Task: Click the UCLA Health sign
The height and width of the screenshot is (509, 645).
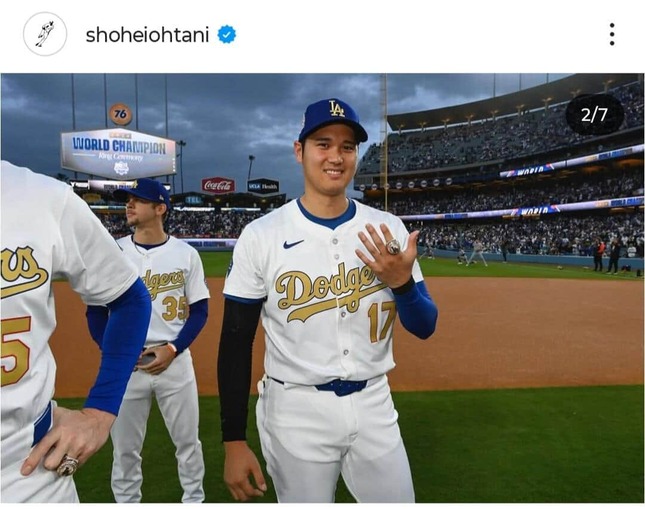Action: [x=263, y=186]
